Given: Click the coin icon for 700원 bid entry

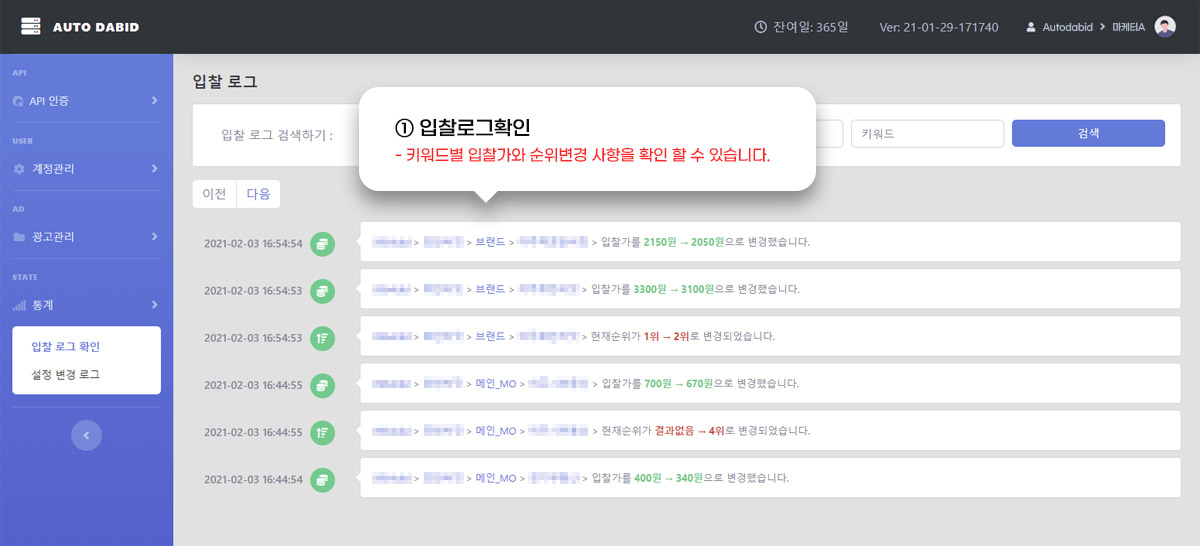Looking at the screenshot, I should click(322, 384).
